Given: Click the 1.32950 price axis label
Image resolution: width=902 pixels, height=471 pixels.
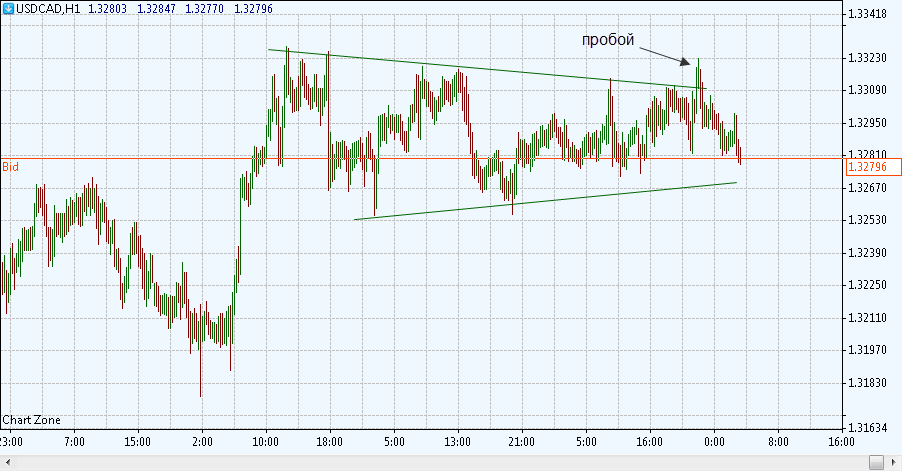Looking at the screenshot, I should [x=868, y=123].
